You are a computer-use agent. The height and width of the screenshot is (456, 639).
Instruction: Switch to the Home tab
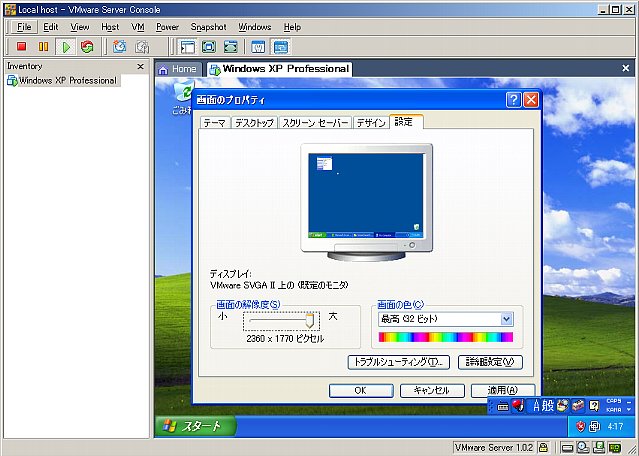click(178, 69)
